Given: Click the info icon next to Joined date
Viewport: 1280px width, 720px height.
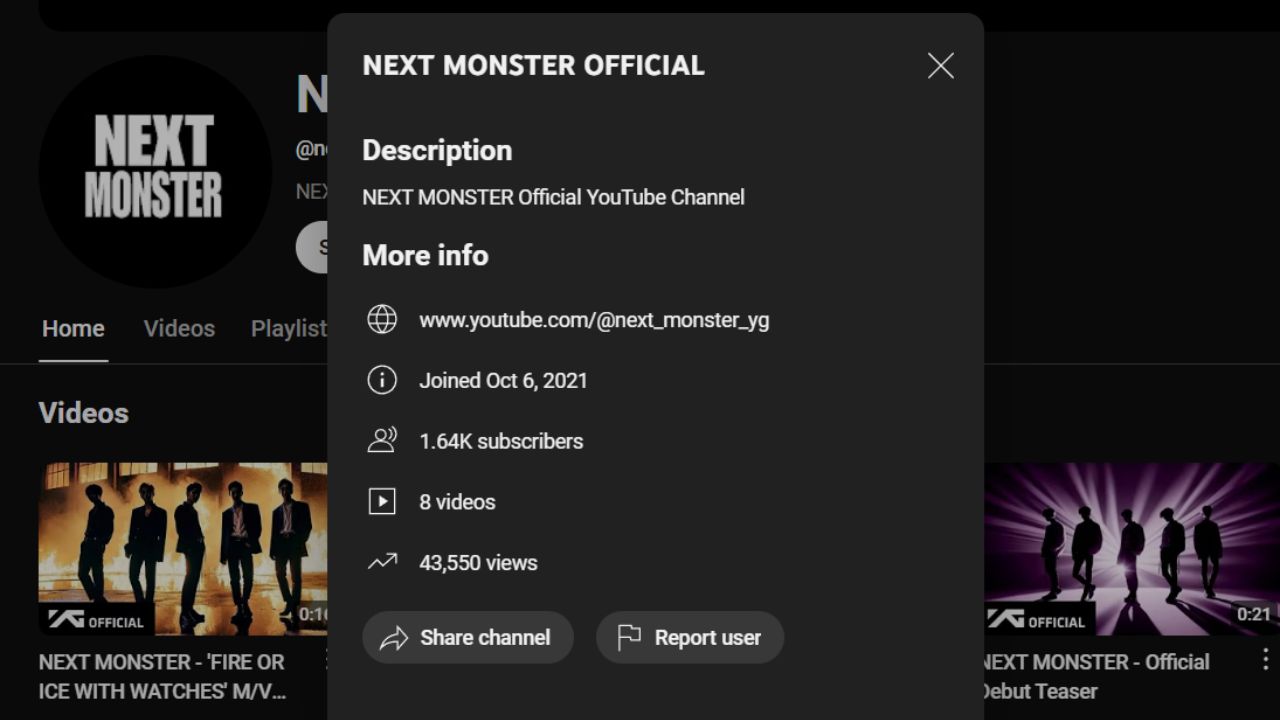Looking at the screenshot, I should tap(382, 380).
